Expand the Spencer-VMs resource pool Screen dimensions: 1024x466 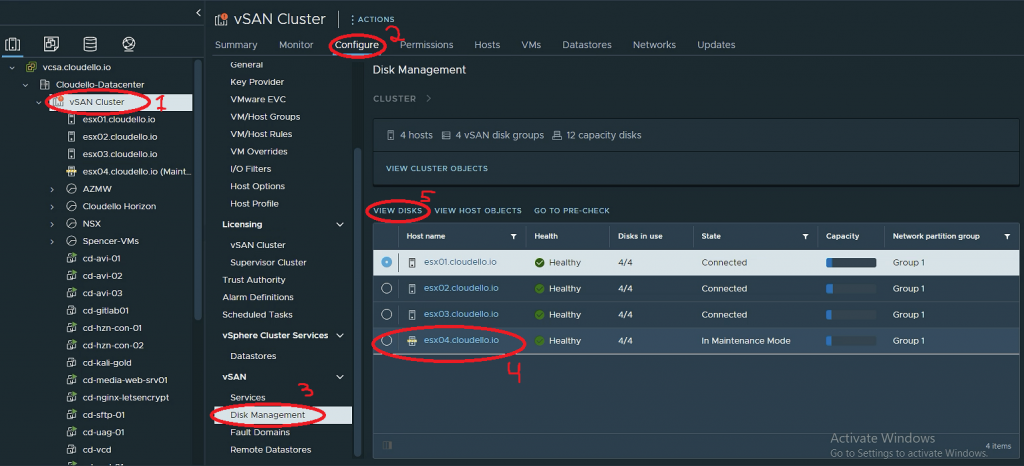[53, 241]
